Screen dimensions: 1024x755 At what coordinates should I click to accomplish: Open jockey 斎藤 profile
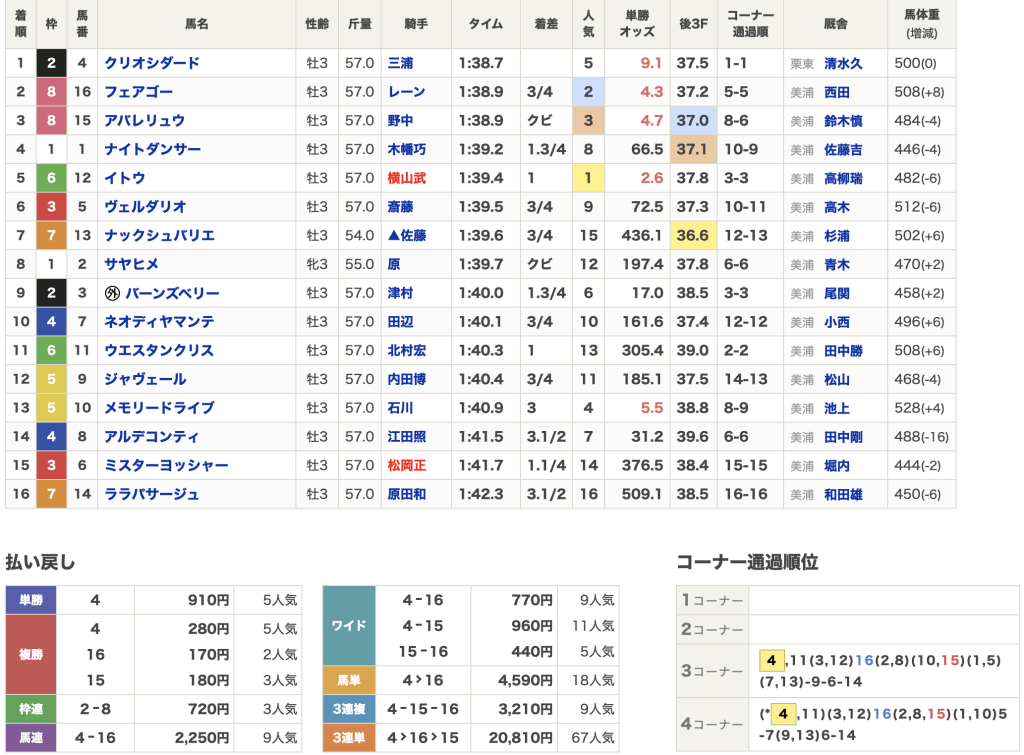pos(400,207)
